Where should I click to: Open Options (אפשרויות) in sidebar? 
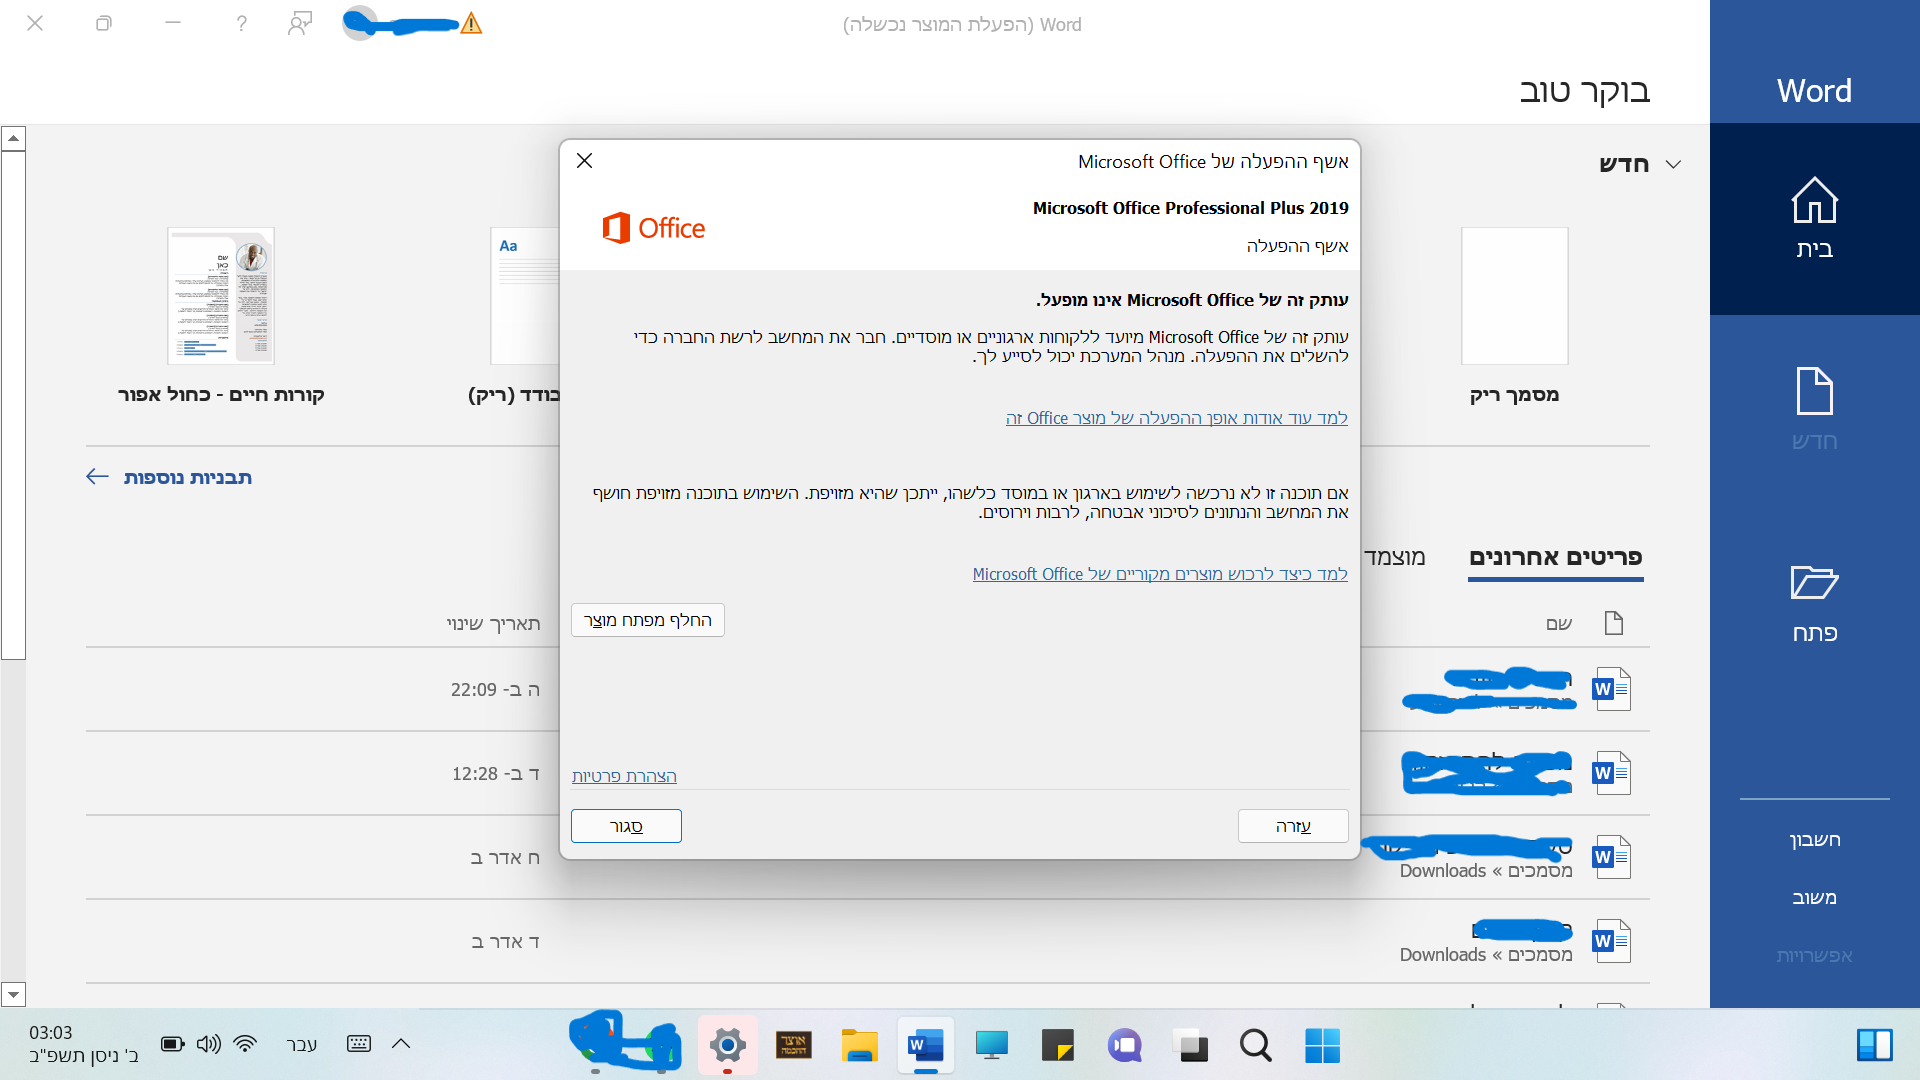pyautogui.click(x=1814, y=956)
